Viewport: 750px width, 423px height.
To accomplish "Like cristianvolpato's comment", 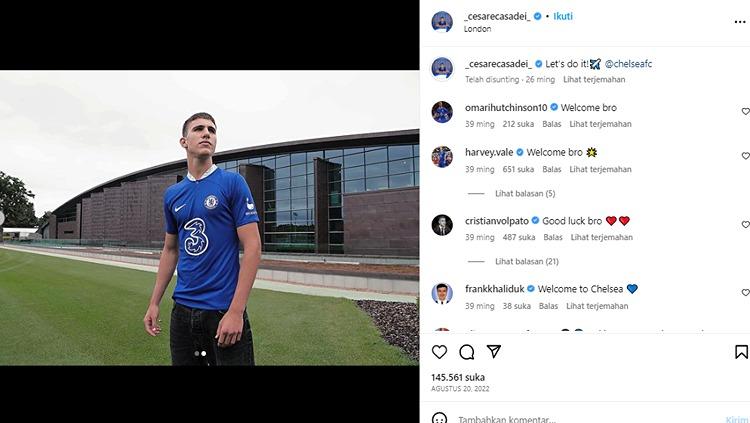I will [x=745, y=225].
